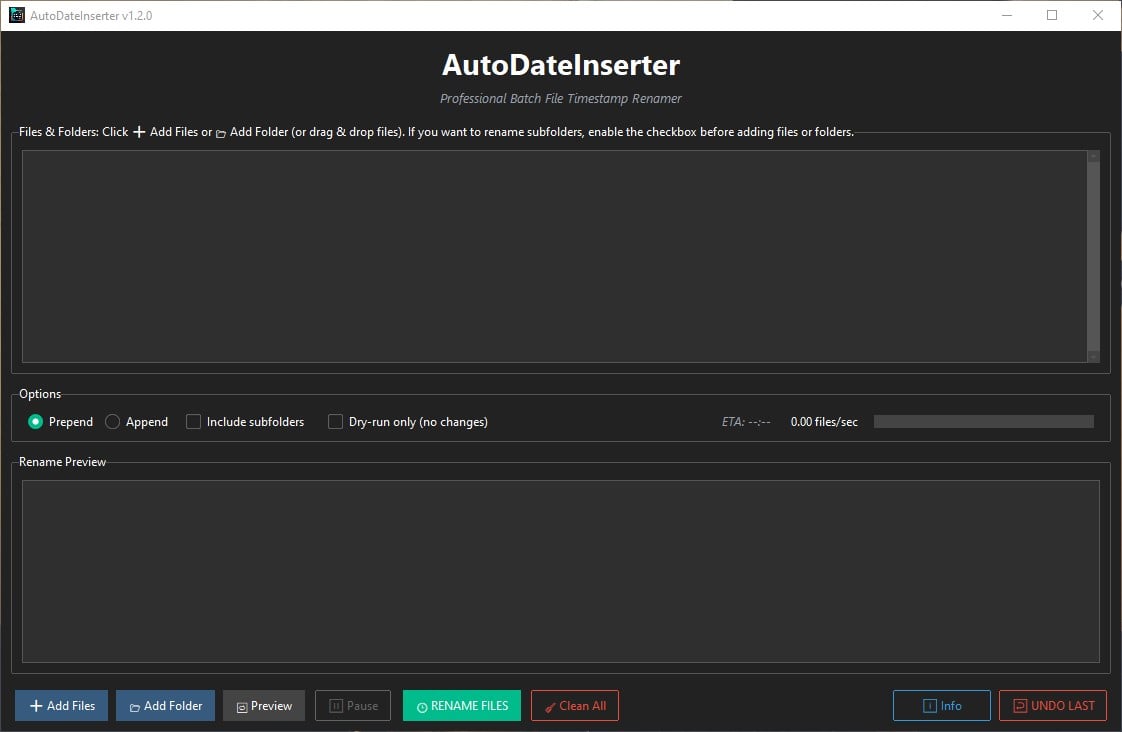Open the Info dialog

[x=941, y=705]
